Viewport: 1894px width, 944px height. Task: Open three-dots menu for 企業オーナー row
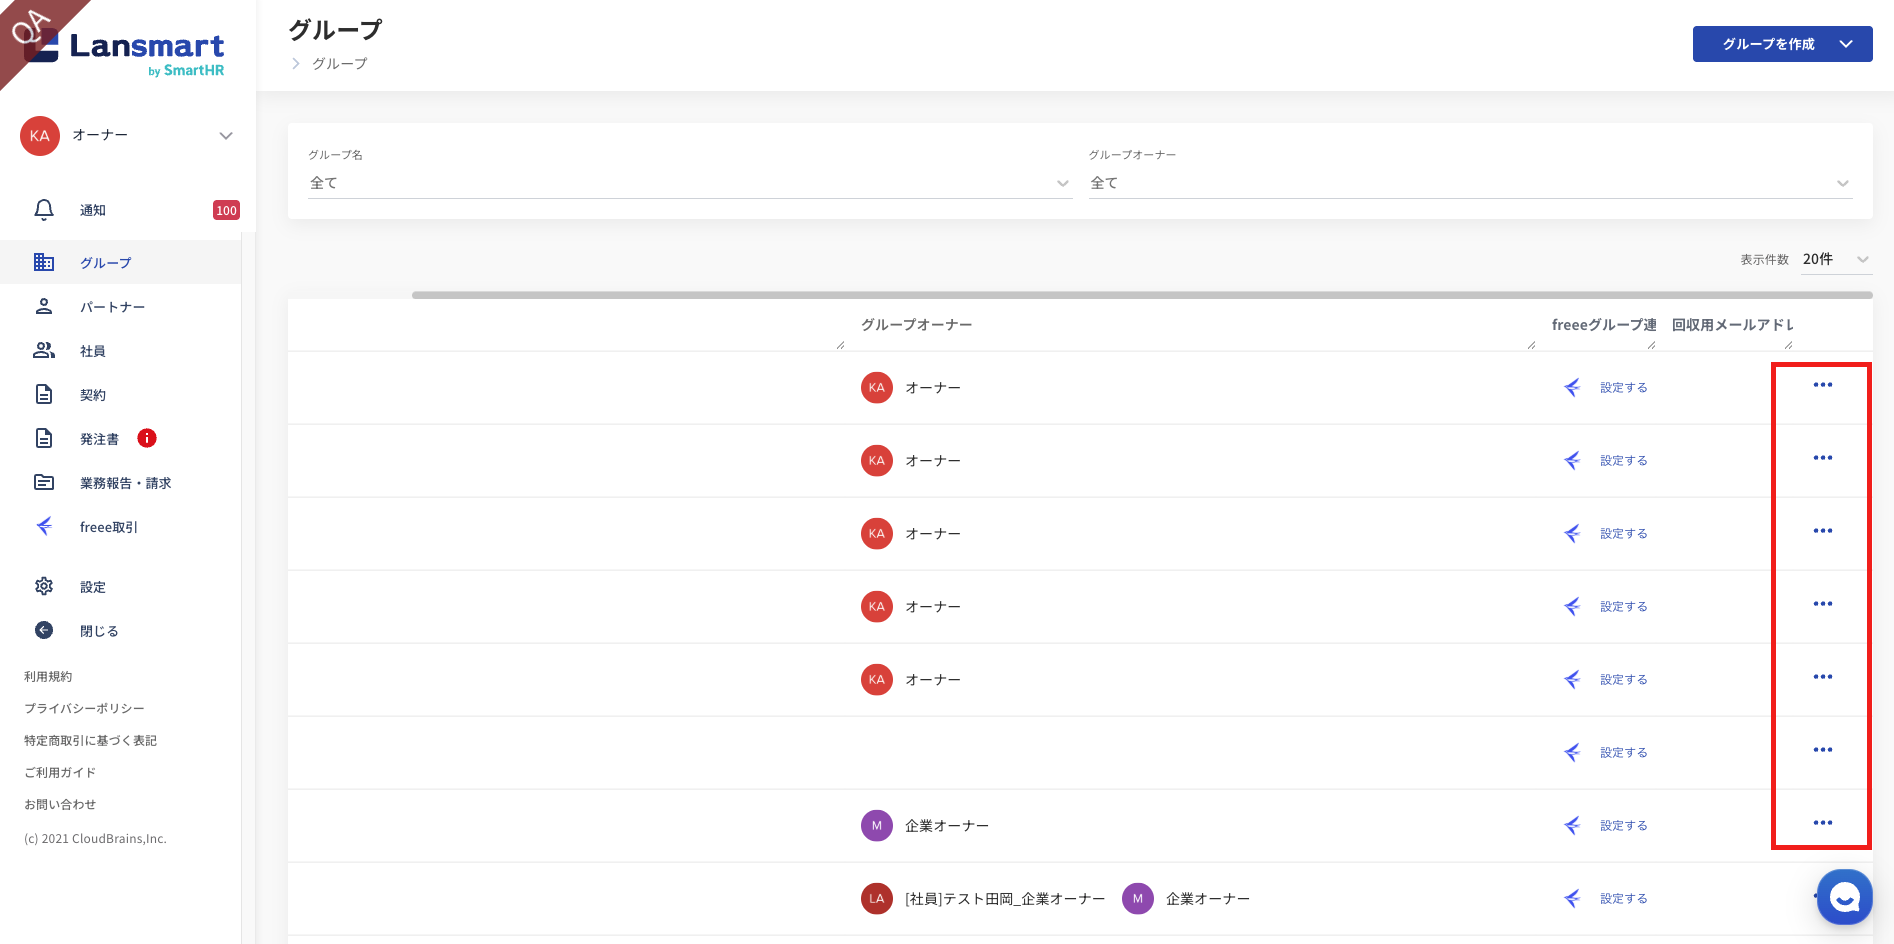click(x=1822, y=823)
